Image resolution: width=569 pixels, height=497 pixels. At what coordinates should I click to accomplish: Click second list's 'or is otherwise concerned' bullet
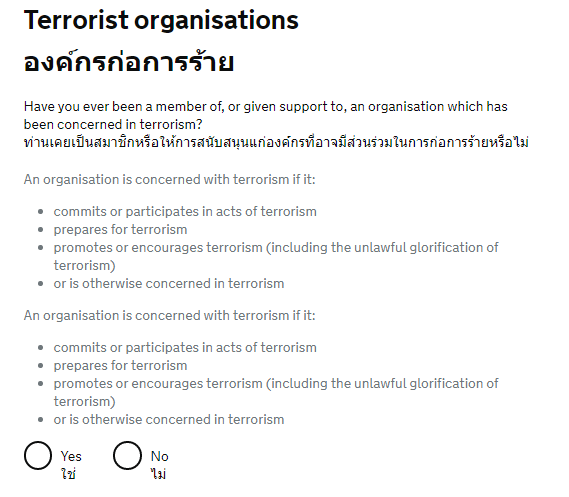point(169,419)
